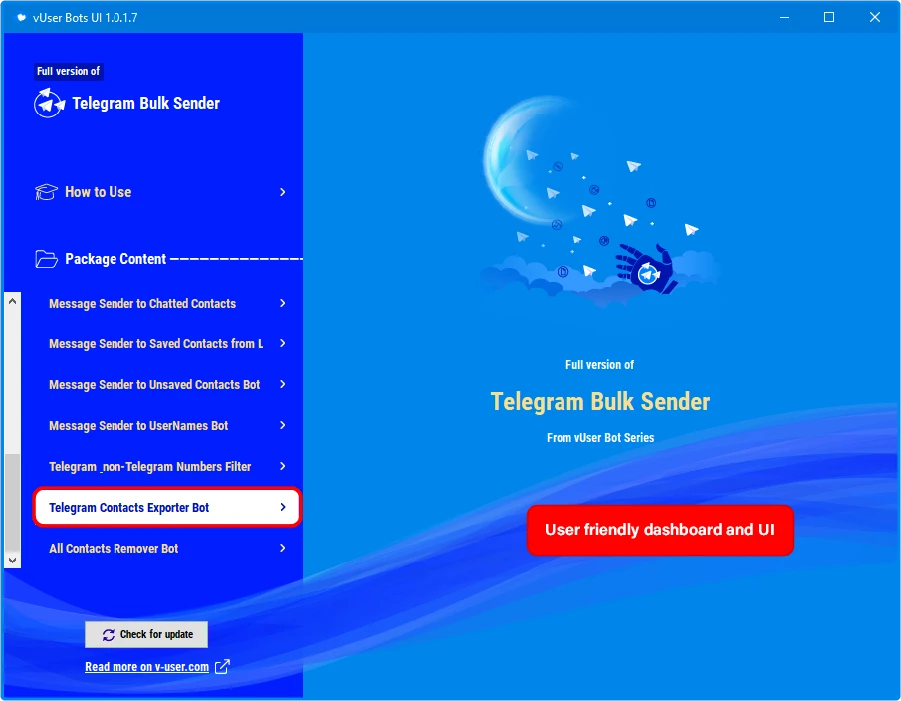901x701 pixels.
Task: Click From vUser Bot Series text
Action: click(x=600, y=438)
